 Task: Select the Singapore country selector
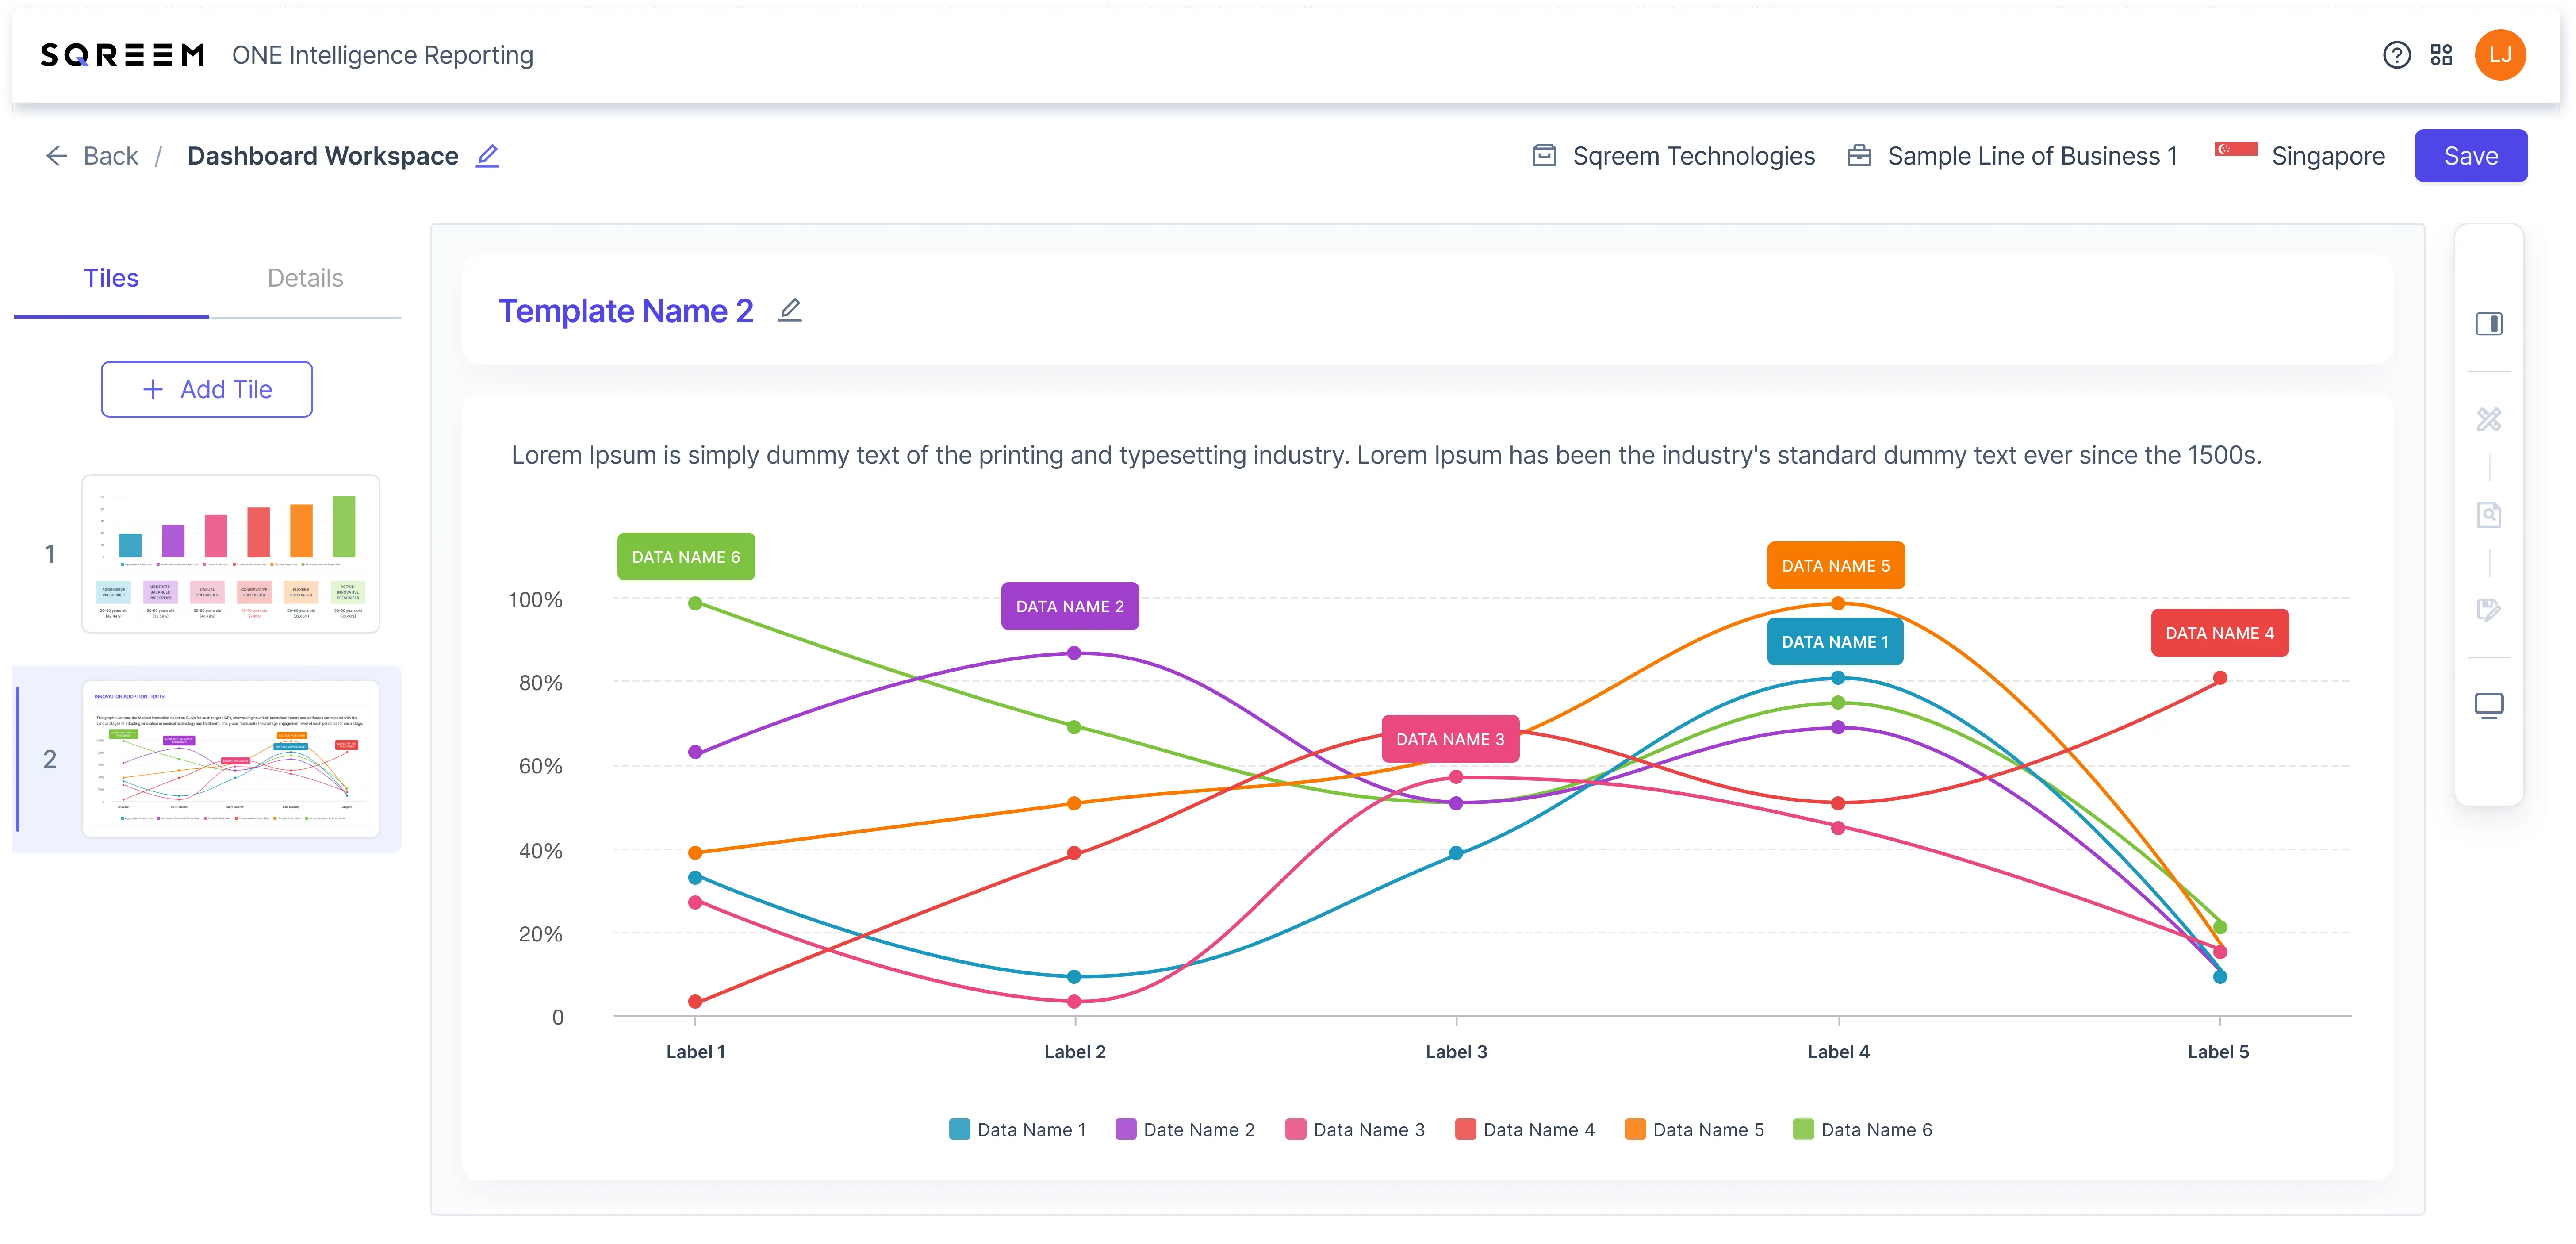pos(2300,156)
